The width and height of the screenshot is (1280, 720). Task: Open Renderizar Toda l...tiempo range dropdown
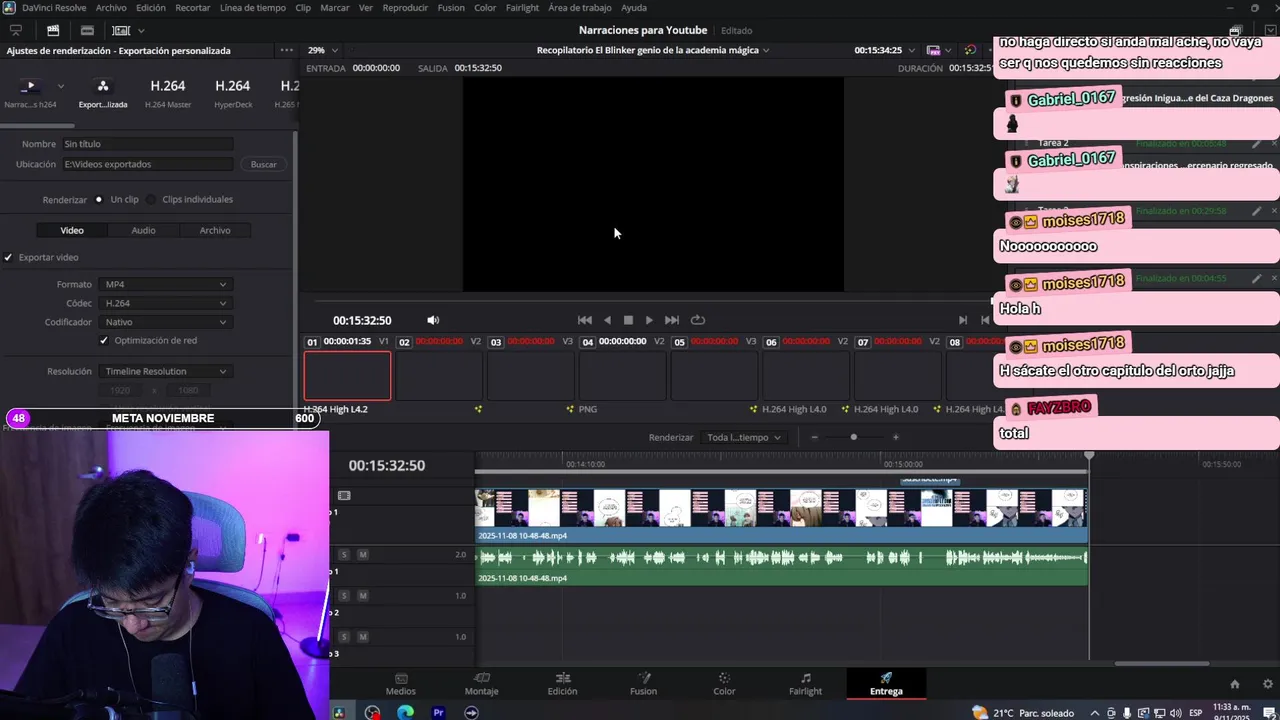[744, 437]
